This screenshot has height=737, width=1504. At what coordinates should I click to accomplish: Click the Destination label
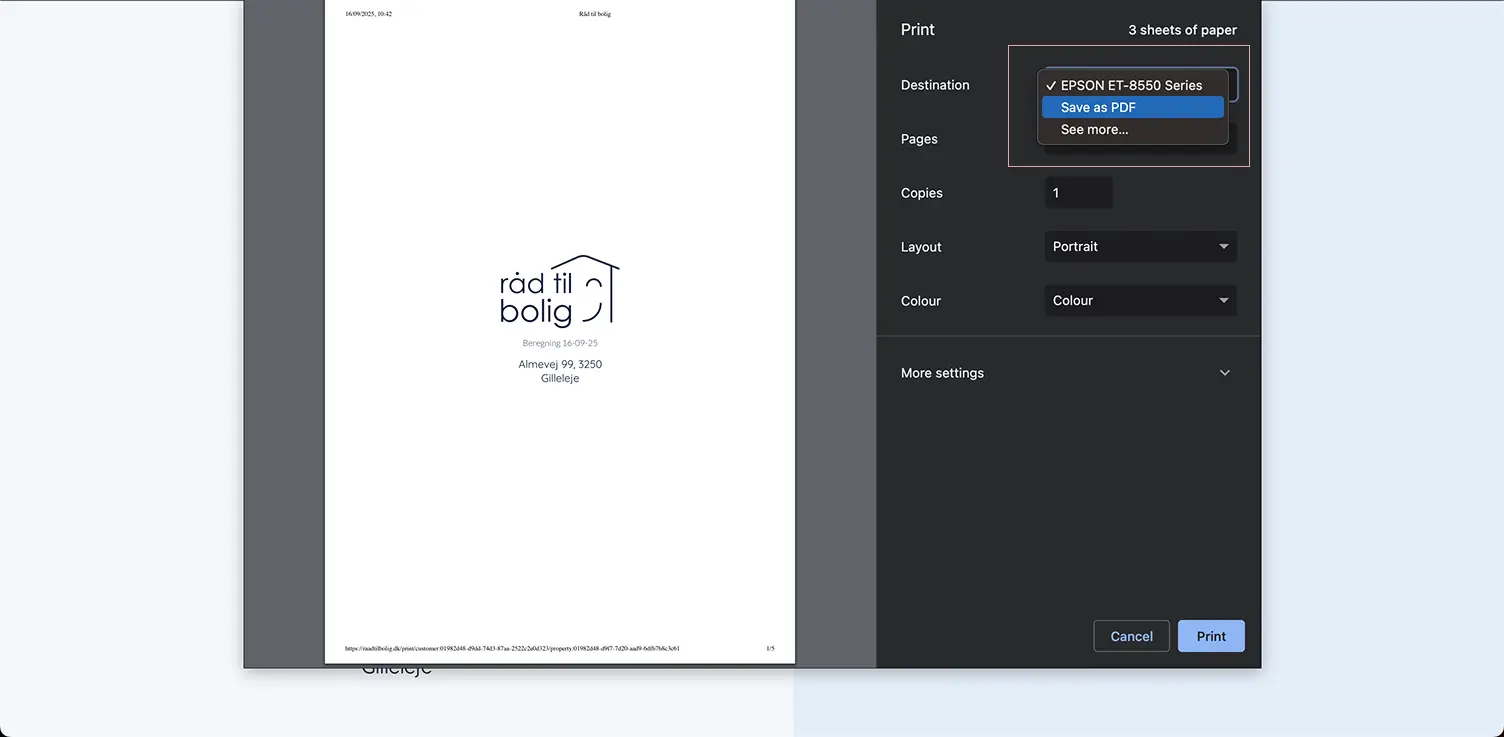pyautogui.click(x=935, y=85)
